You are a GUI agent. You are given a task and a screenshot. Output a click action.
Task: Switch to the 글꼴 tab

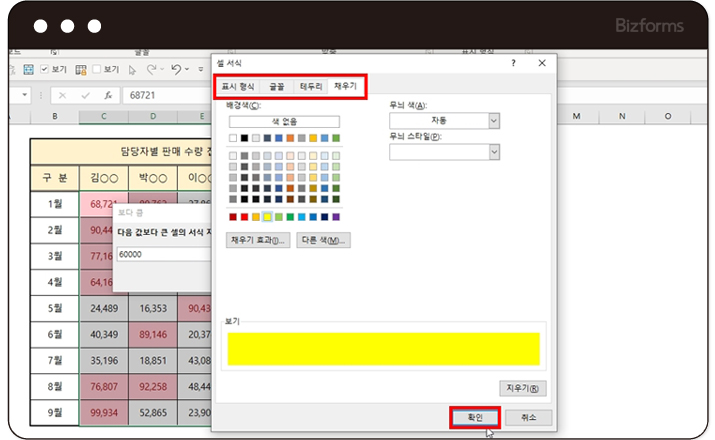point(278,88)
